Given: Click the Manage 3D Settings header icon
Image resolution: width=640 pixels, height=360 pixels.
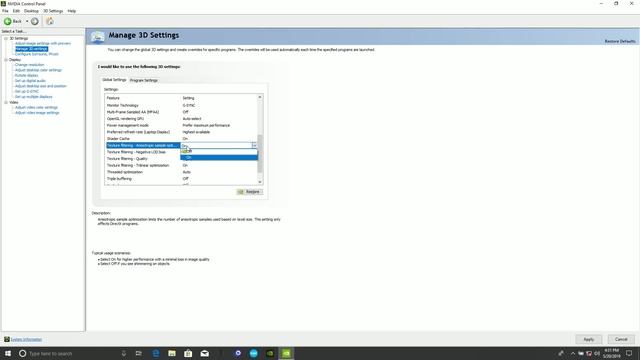Looking at the screenshot, I should coord(98,37).
